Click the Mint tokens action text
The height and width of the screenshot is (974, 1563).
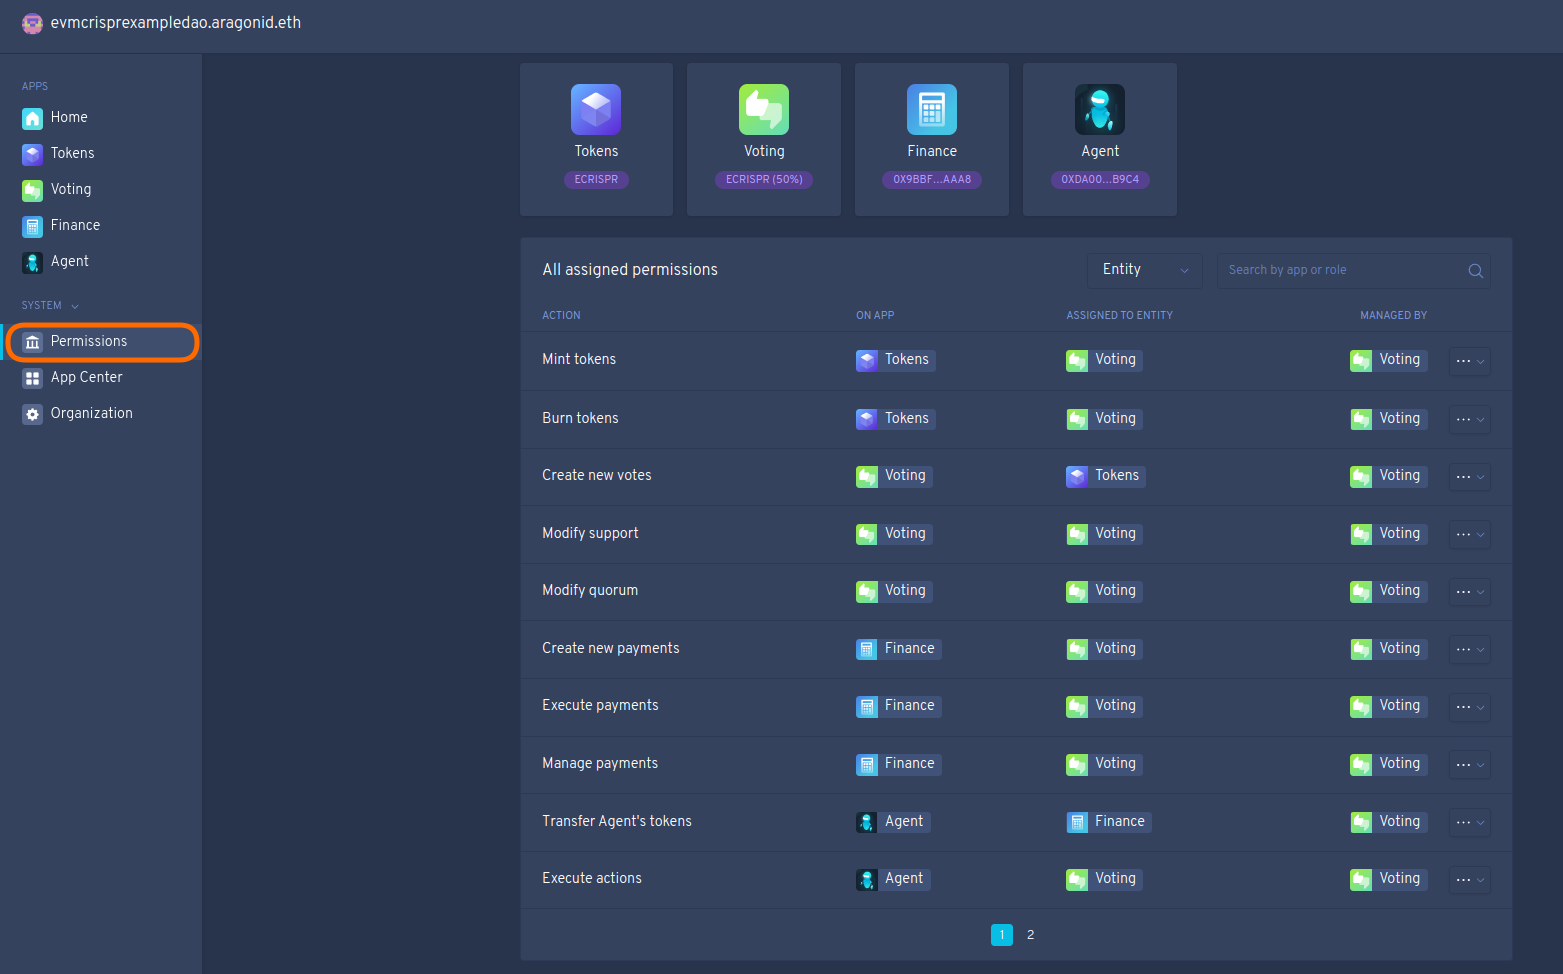click(x=579, y=360)
